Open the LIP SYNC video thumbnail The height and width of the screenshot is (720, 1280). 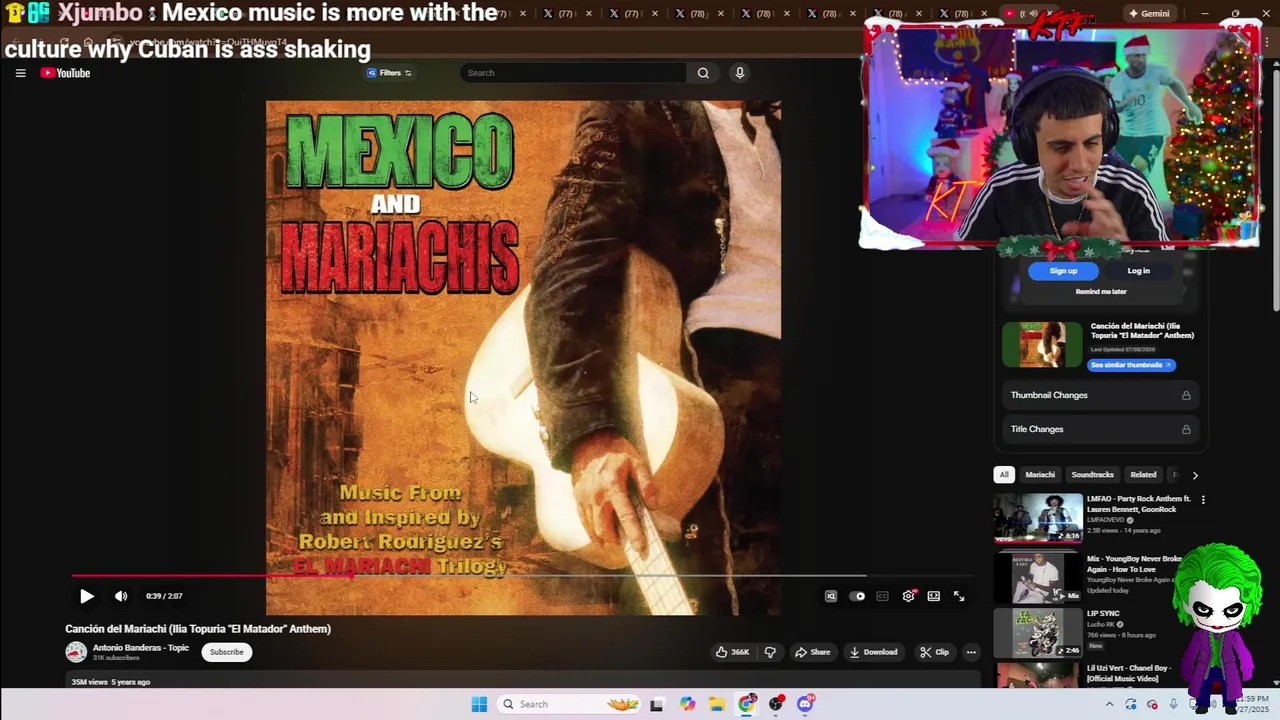[x=1038, y=633]
